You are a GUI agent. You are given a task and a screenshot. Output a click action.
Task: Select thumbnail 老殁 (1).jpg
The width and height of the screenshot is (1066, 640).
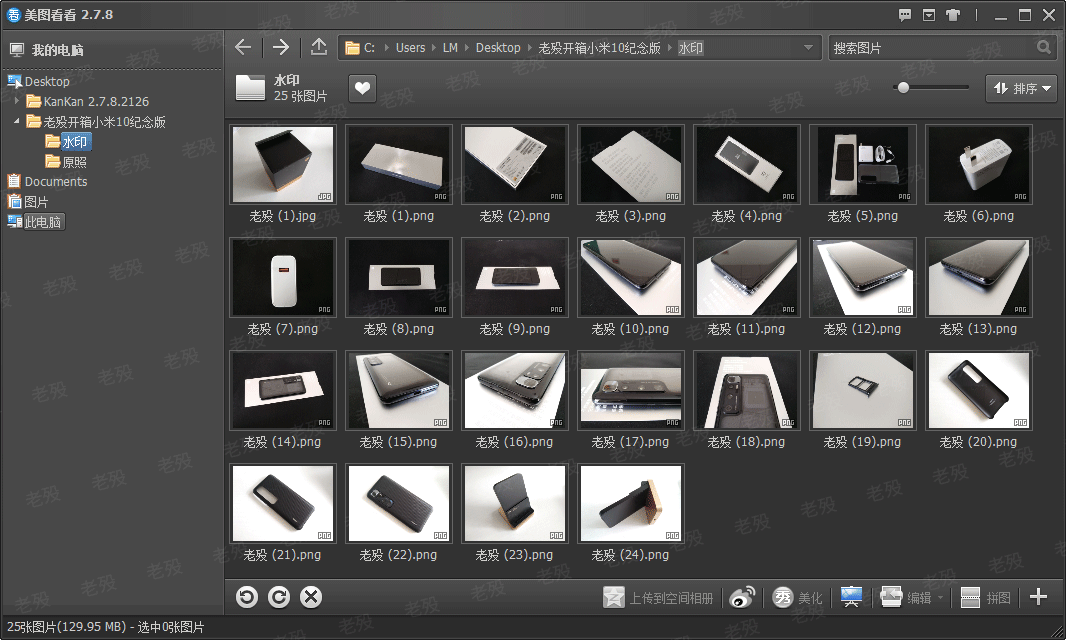coord(283,164)
